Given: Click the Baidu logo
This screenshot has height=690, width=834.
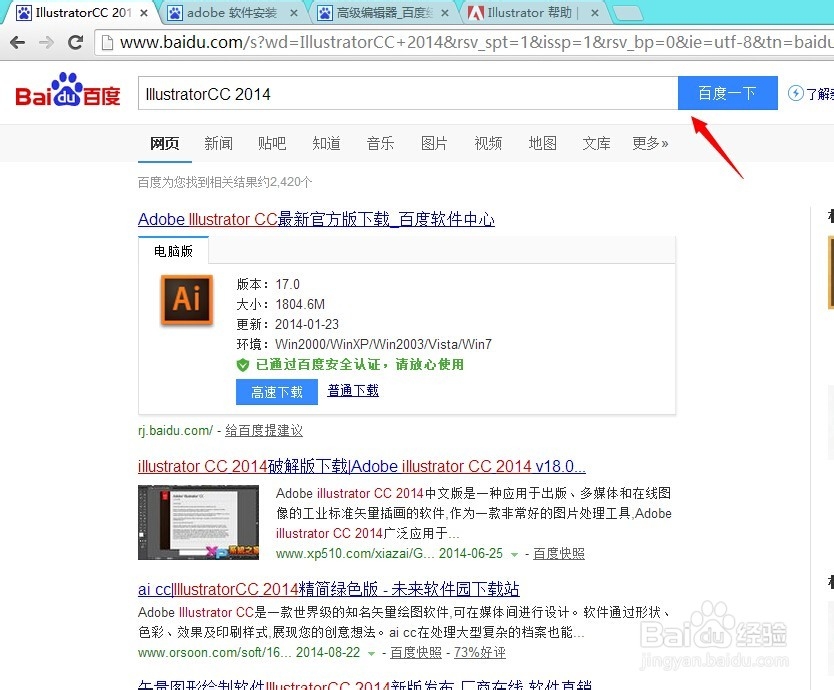Looking at the screenshot, I should pos(68,90).
